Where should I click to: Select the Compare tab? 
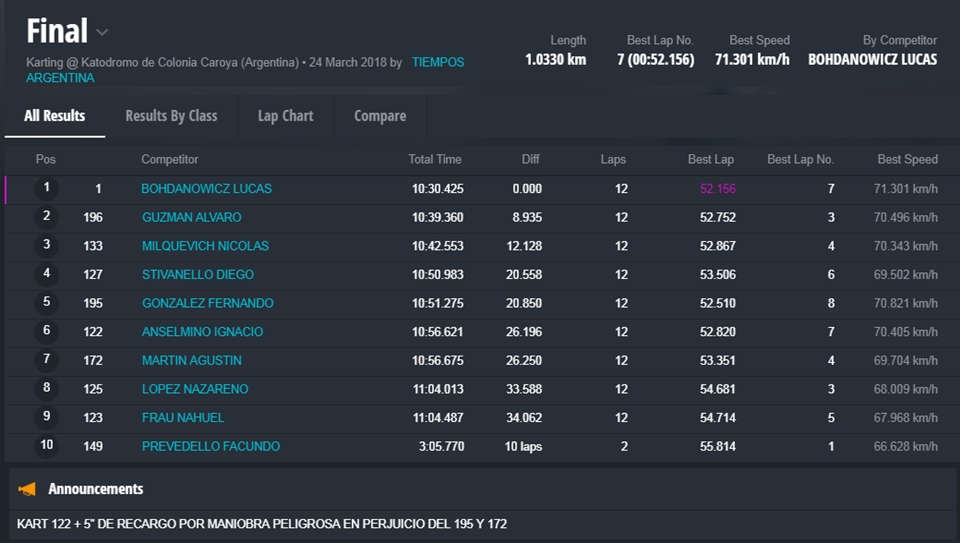point(380,116)
